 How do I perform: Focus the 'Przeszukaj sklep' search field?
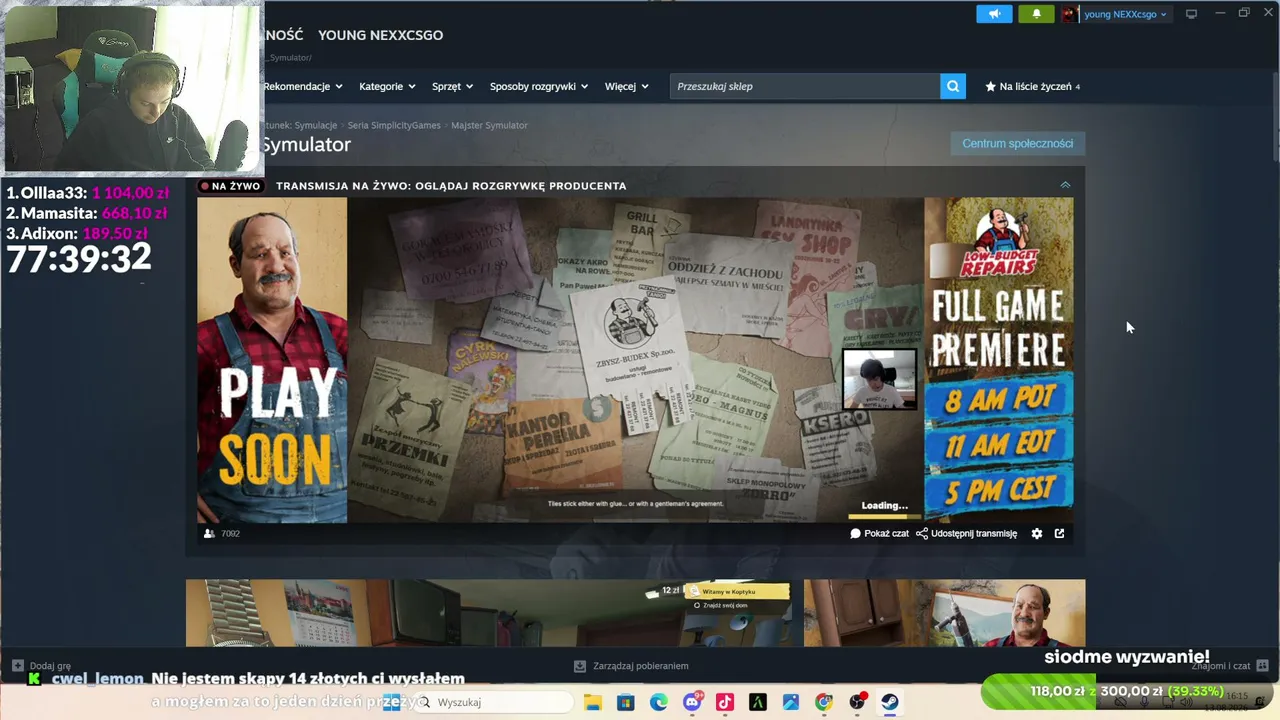coord(805,86)
